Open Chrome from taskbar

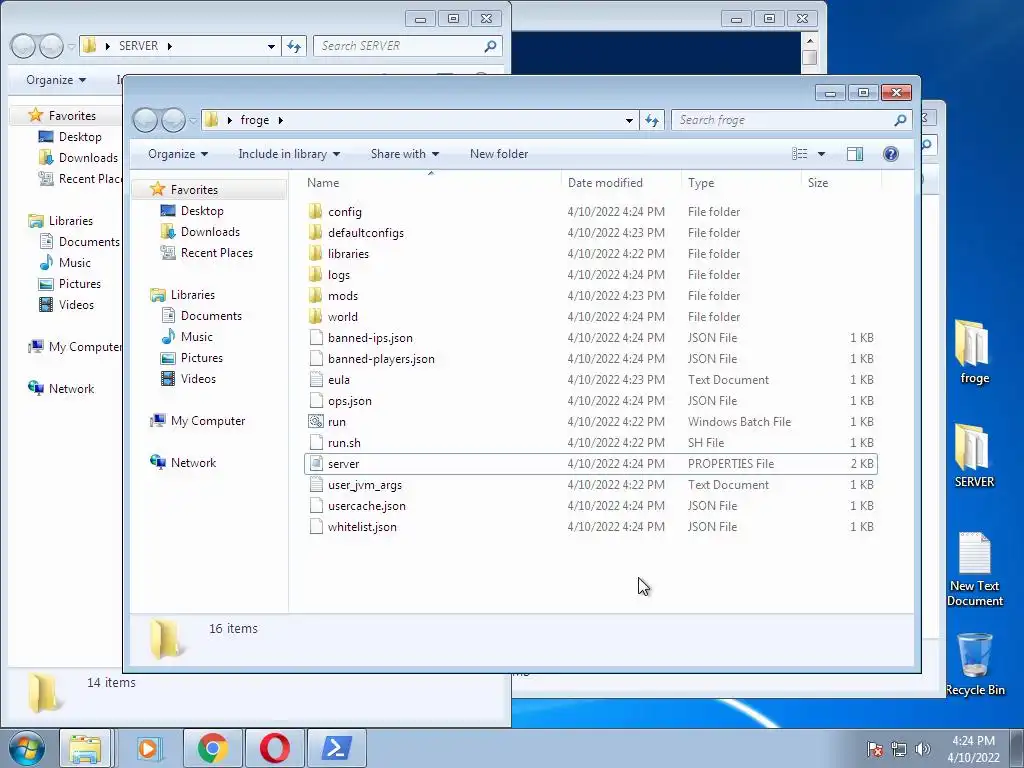click(213, 748)
